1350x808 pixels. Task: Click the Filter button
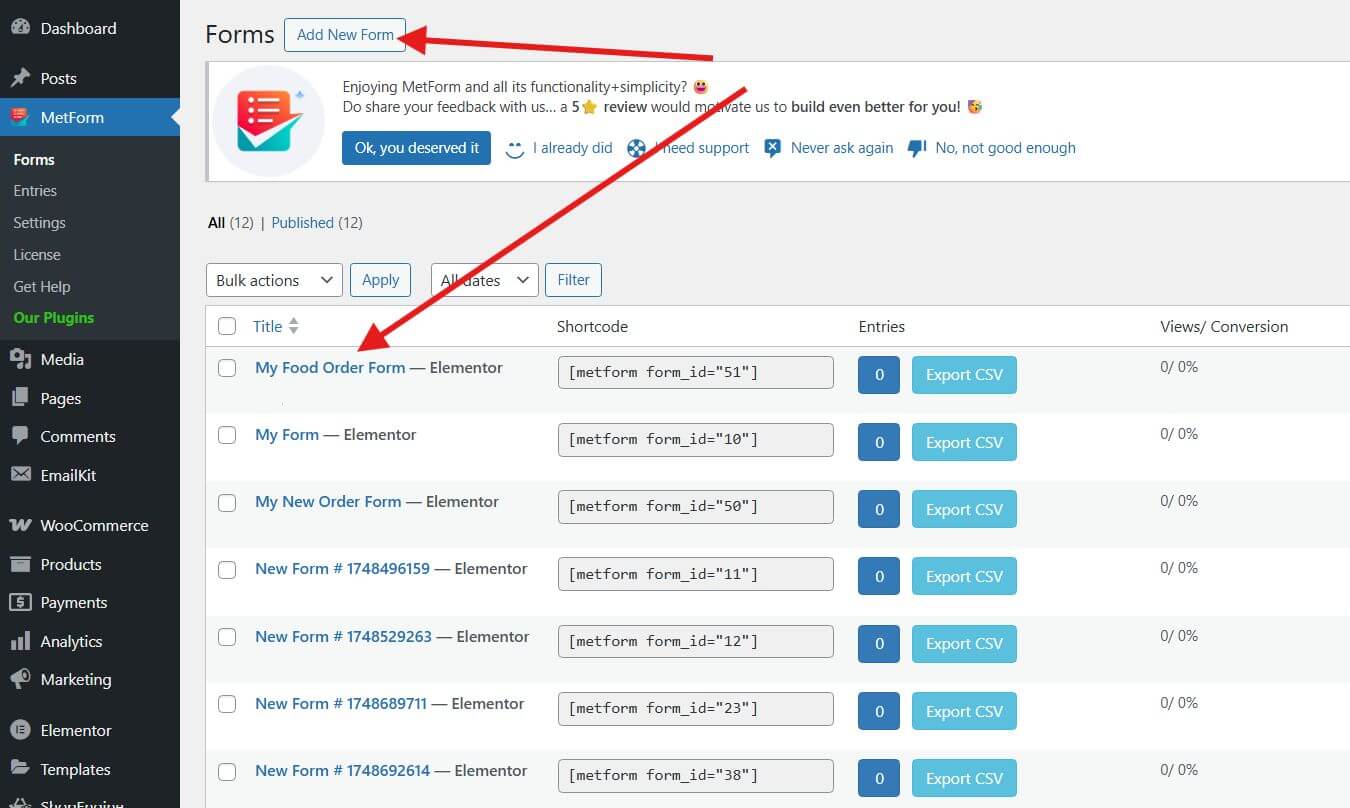click(573, 280)
